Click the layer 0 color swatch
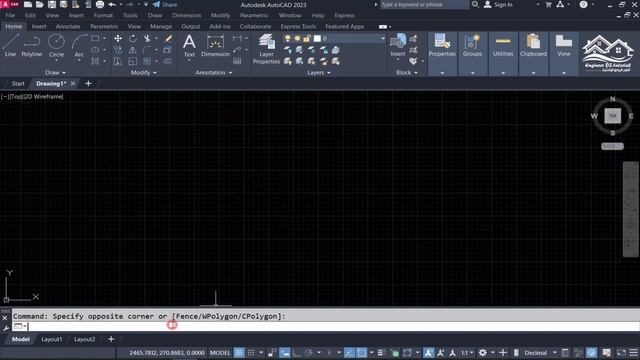Viewport: 640px width, 360px height. 317,38
